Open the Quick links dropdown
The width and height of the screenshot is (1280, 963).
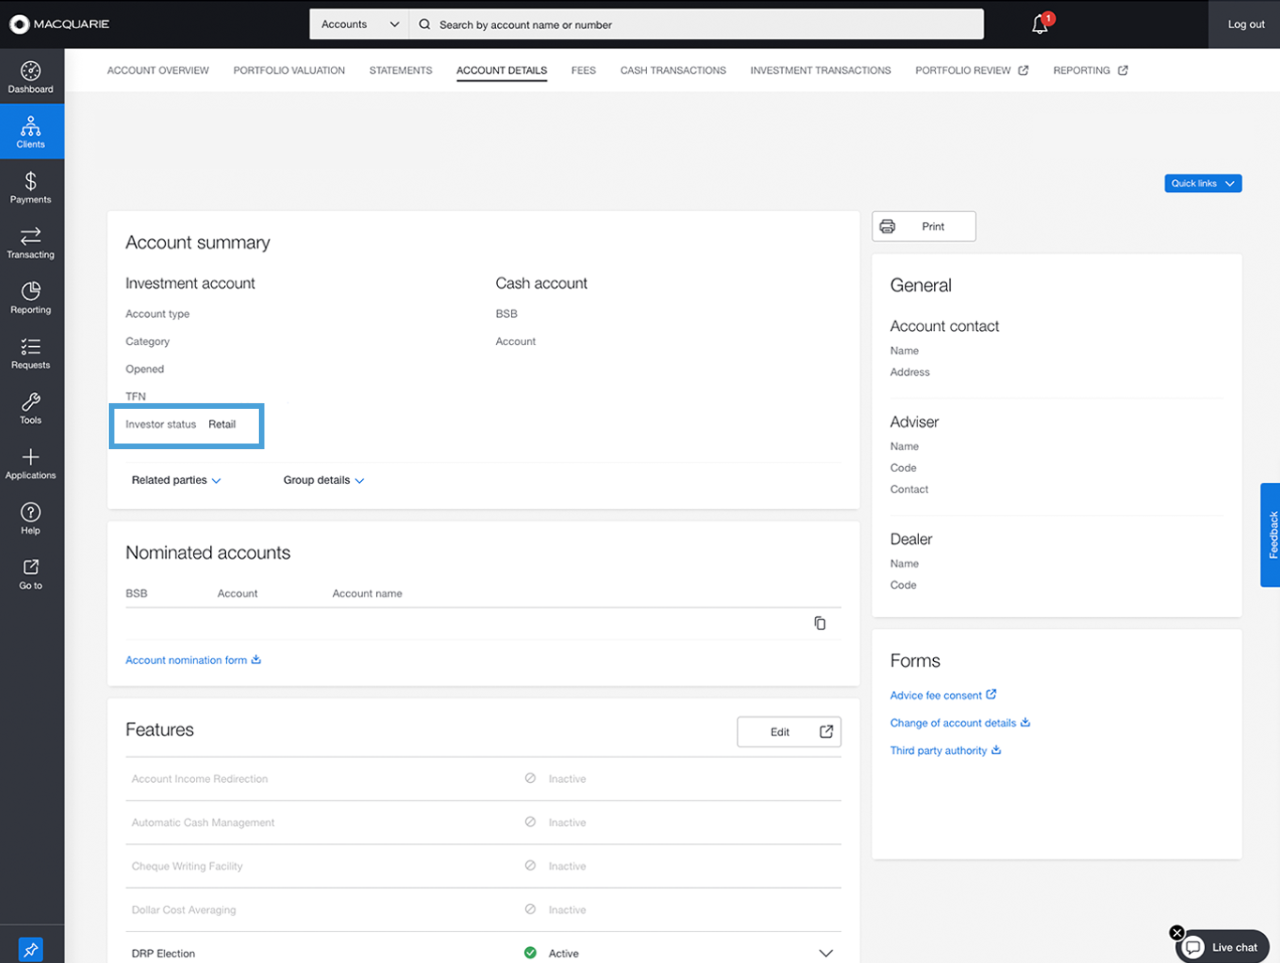coord(1203,183)
